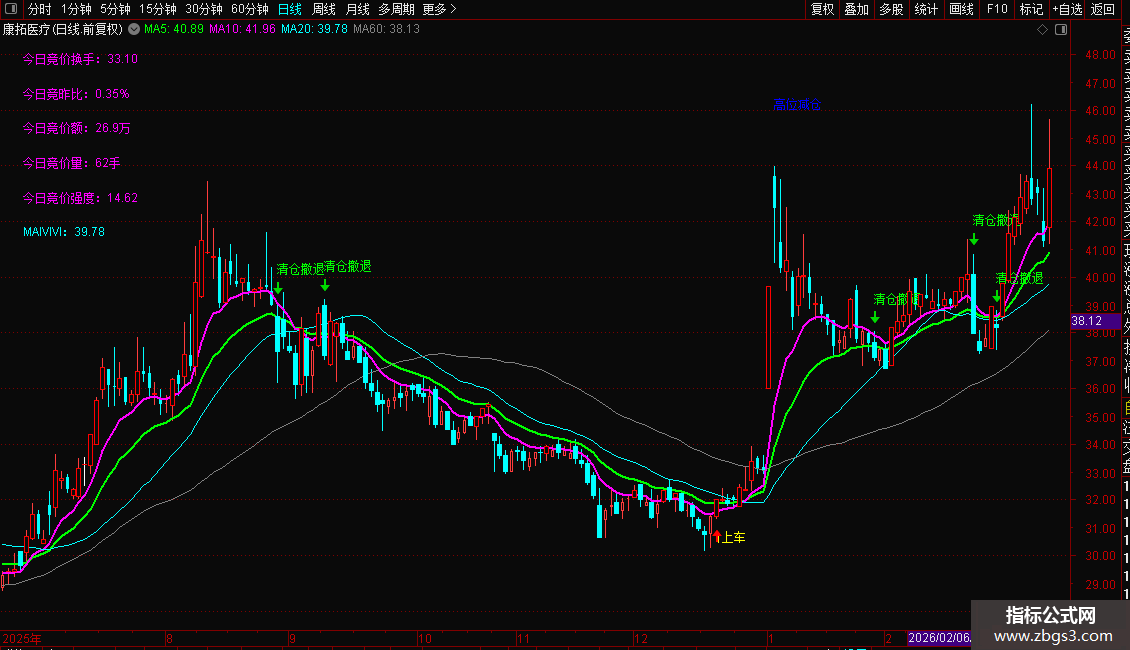The width and height of the screenshot is (1130, 650).
Task: Click the MA10: 41.96 label
Action: (242, 30)
